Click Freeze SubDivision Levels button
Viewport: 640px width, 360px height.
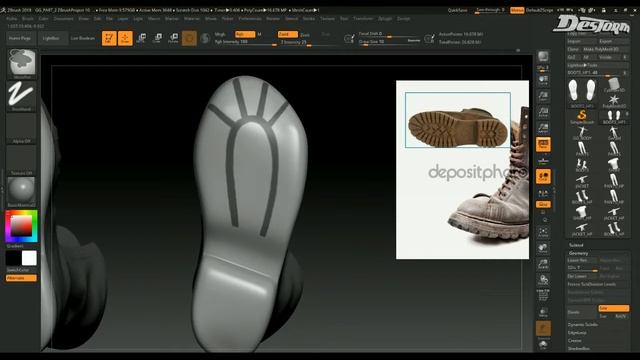pos(598,284)
